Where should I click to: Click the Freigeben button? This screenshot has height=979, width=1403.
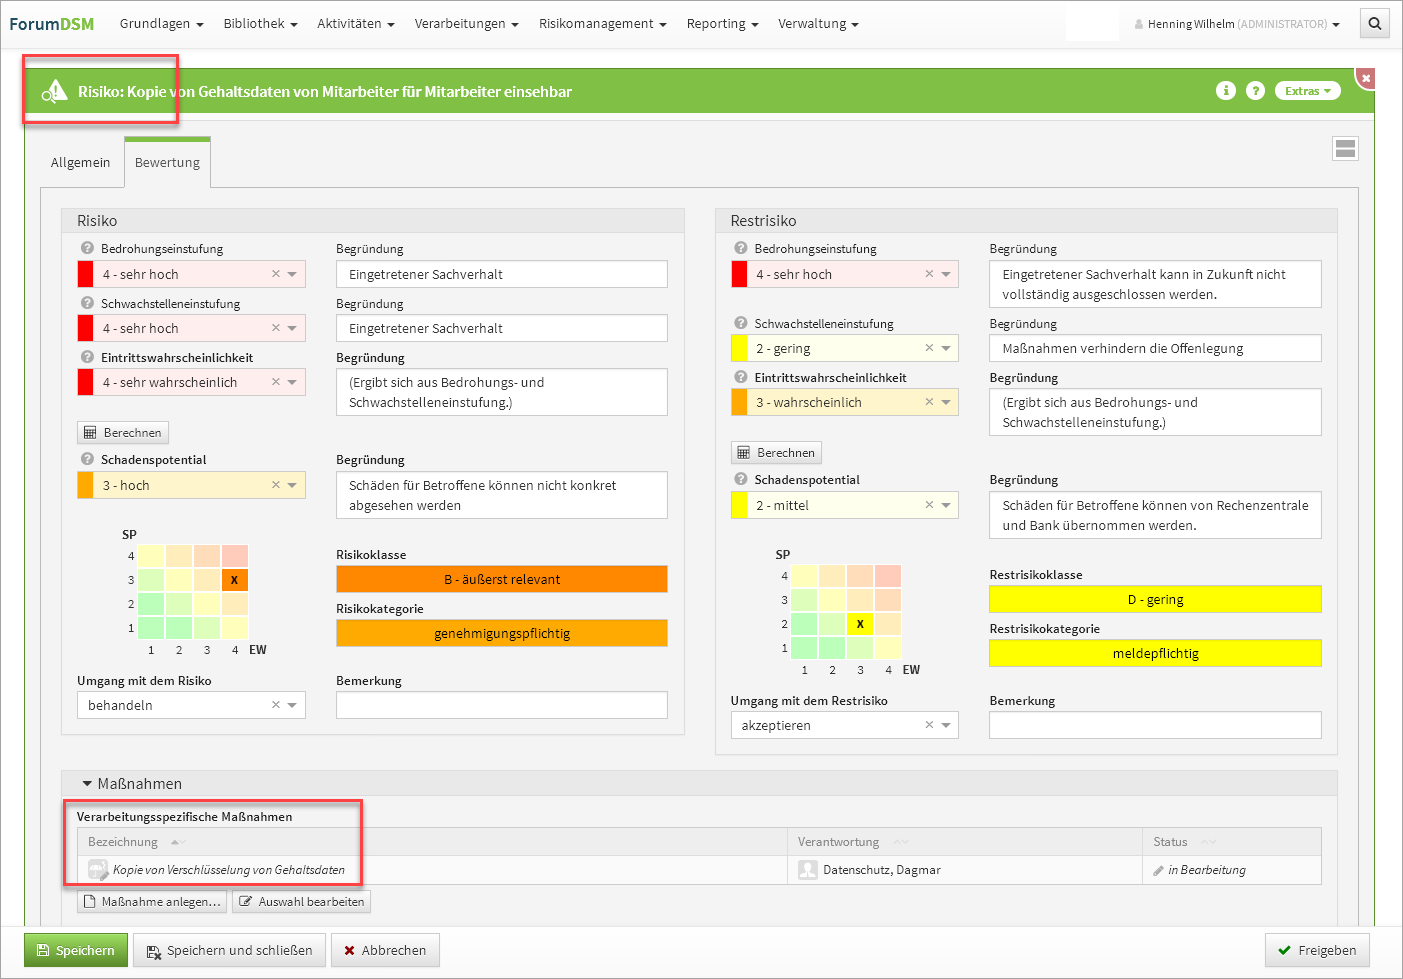coord(1317,950)
